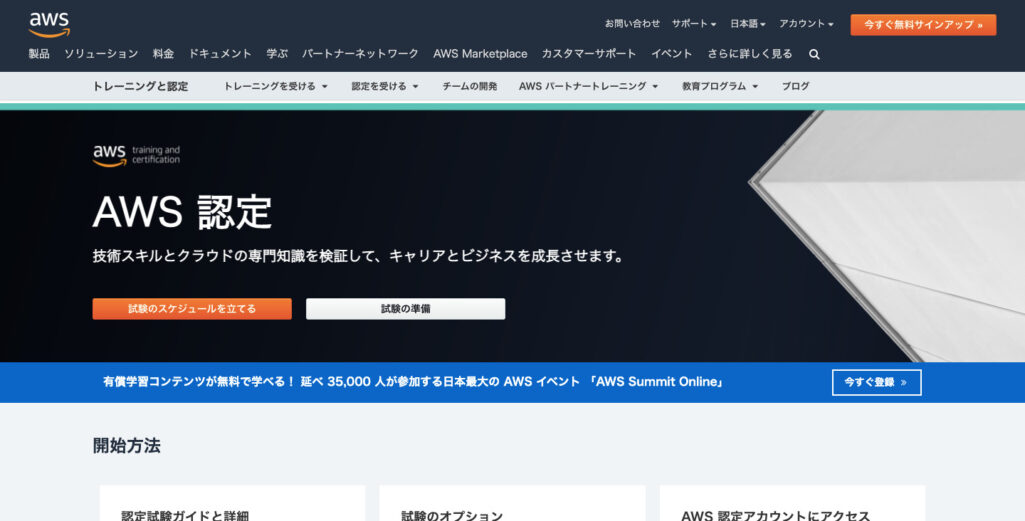Click the AWS training and certification logo
This screenshot has width=1025, height=521.
(136, 156)
